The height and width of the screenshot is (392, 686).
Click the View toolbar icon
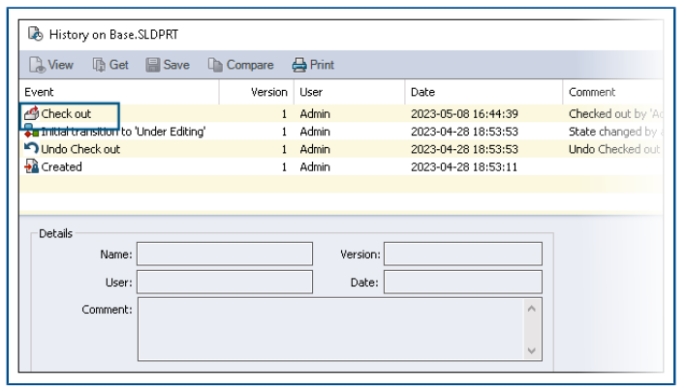coord(37,65)
